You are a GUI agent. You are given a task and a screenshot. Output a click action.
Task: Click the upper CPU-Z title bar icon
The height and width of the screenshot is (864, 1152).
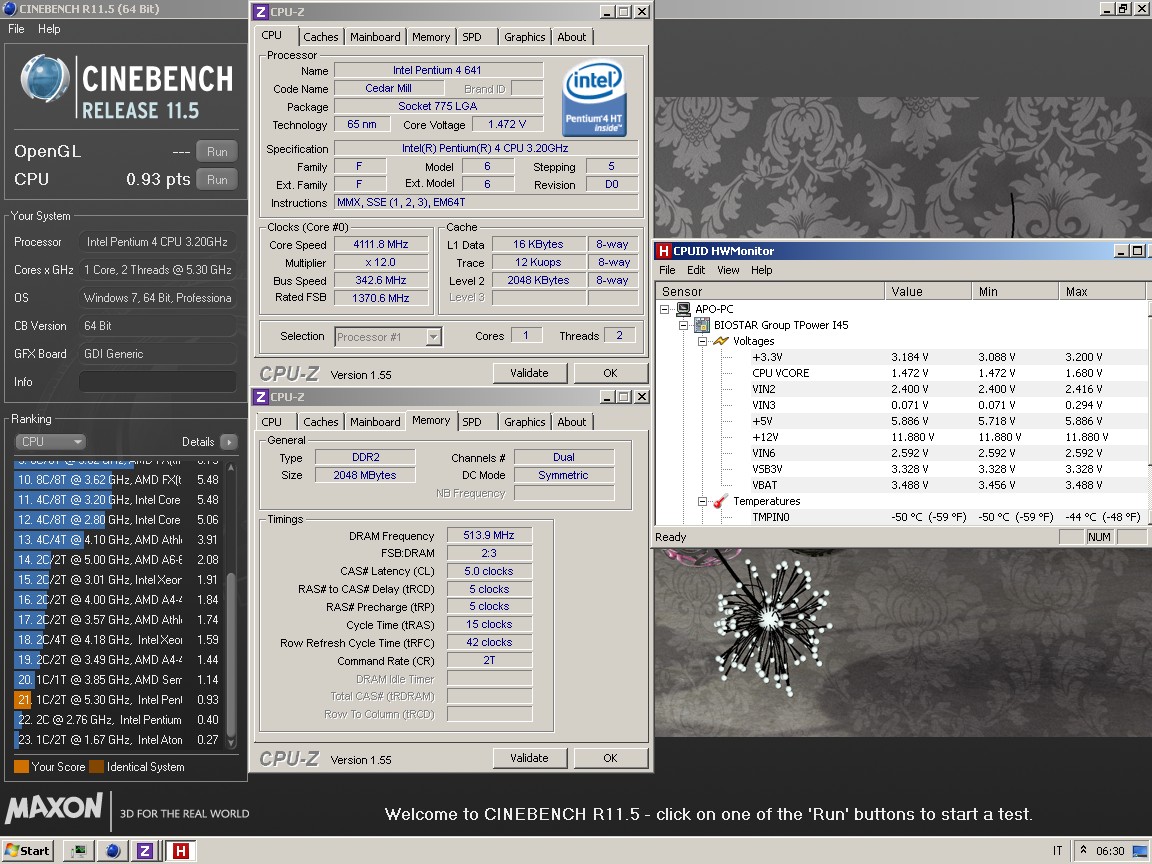(x=261, y=12)
